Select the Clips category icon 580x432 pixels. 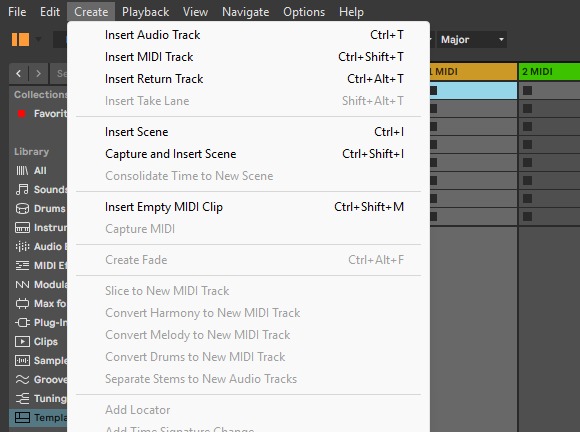coord(22,341)
